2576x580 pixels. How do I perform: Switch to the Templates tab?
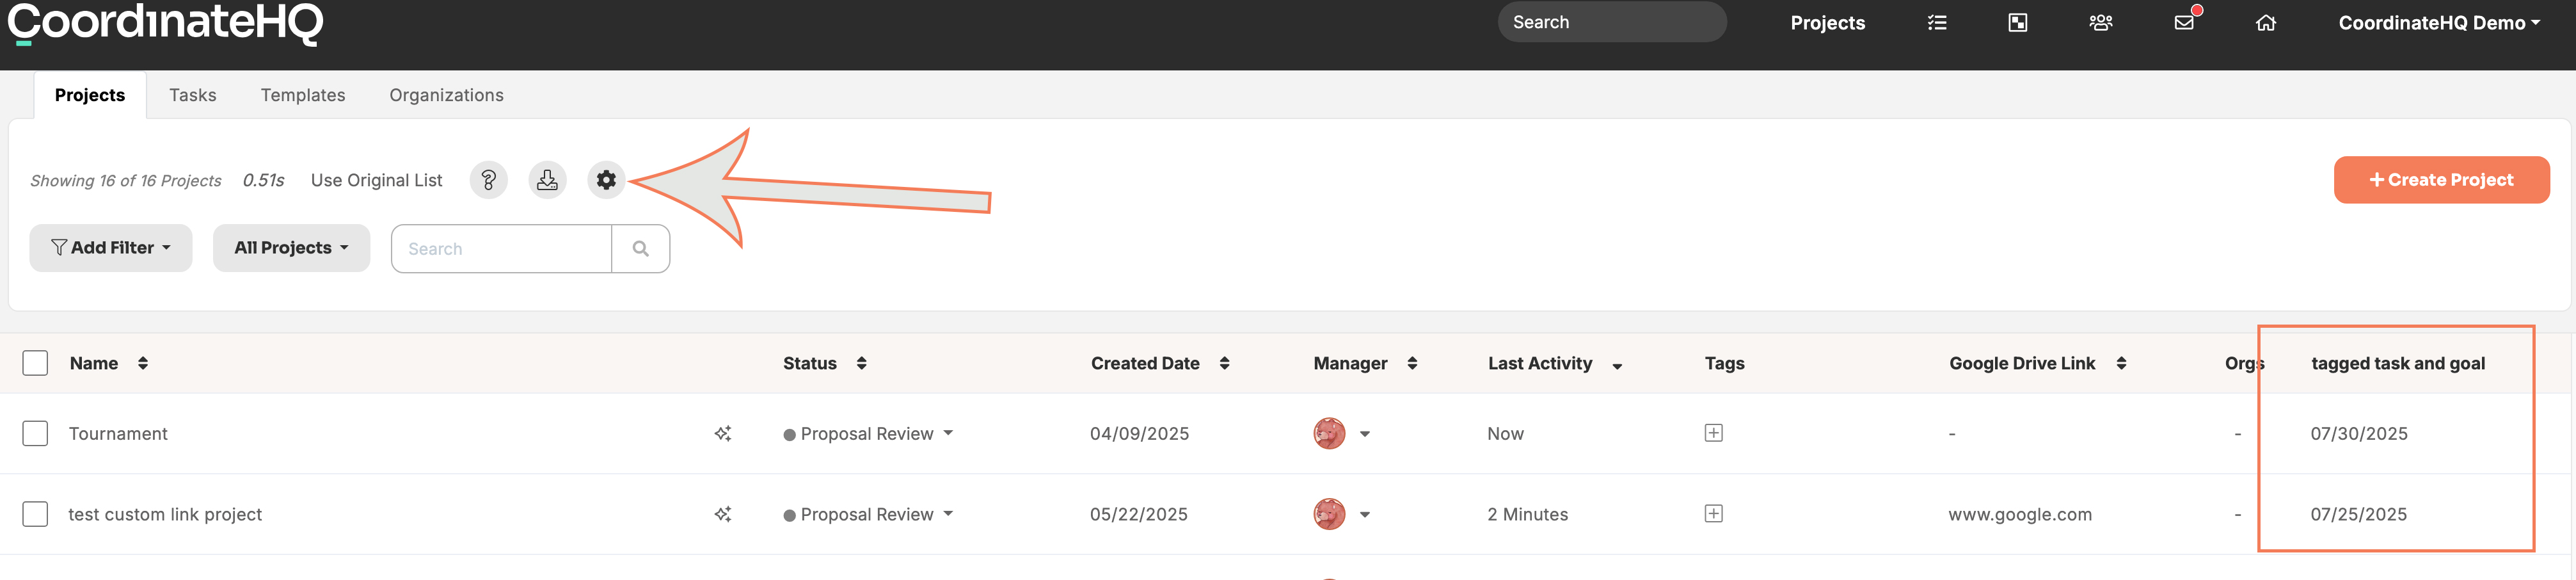tap(303, 95)
